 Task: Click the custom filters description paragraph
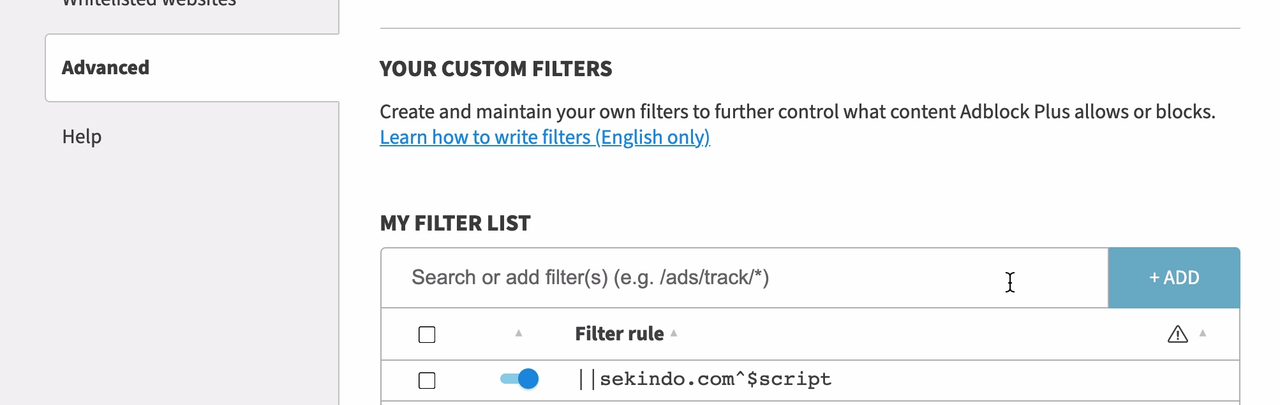point(797,112)
